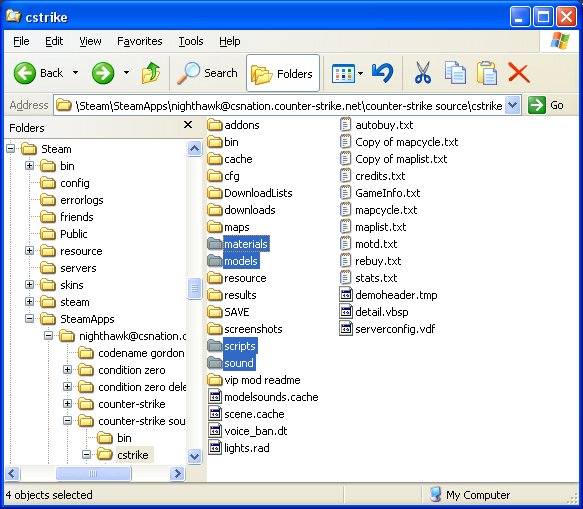Screen dimensions: 583x509
Task: Select the maps folder icon
Action: (215, 227)
